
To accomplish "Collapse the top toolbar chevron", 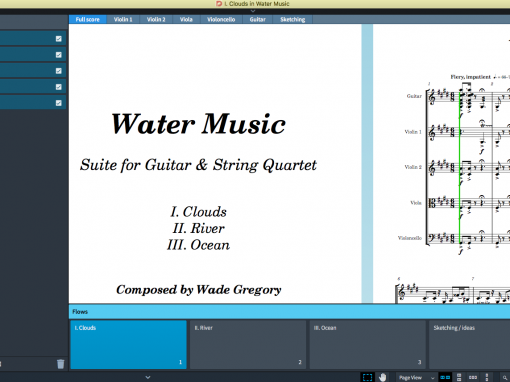I will 253,11.
